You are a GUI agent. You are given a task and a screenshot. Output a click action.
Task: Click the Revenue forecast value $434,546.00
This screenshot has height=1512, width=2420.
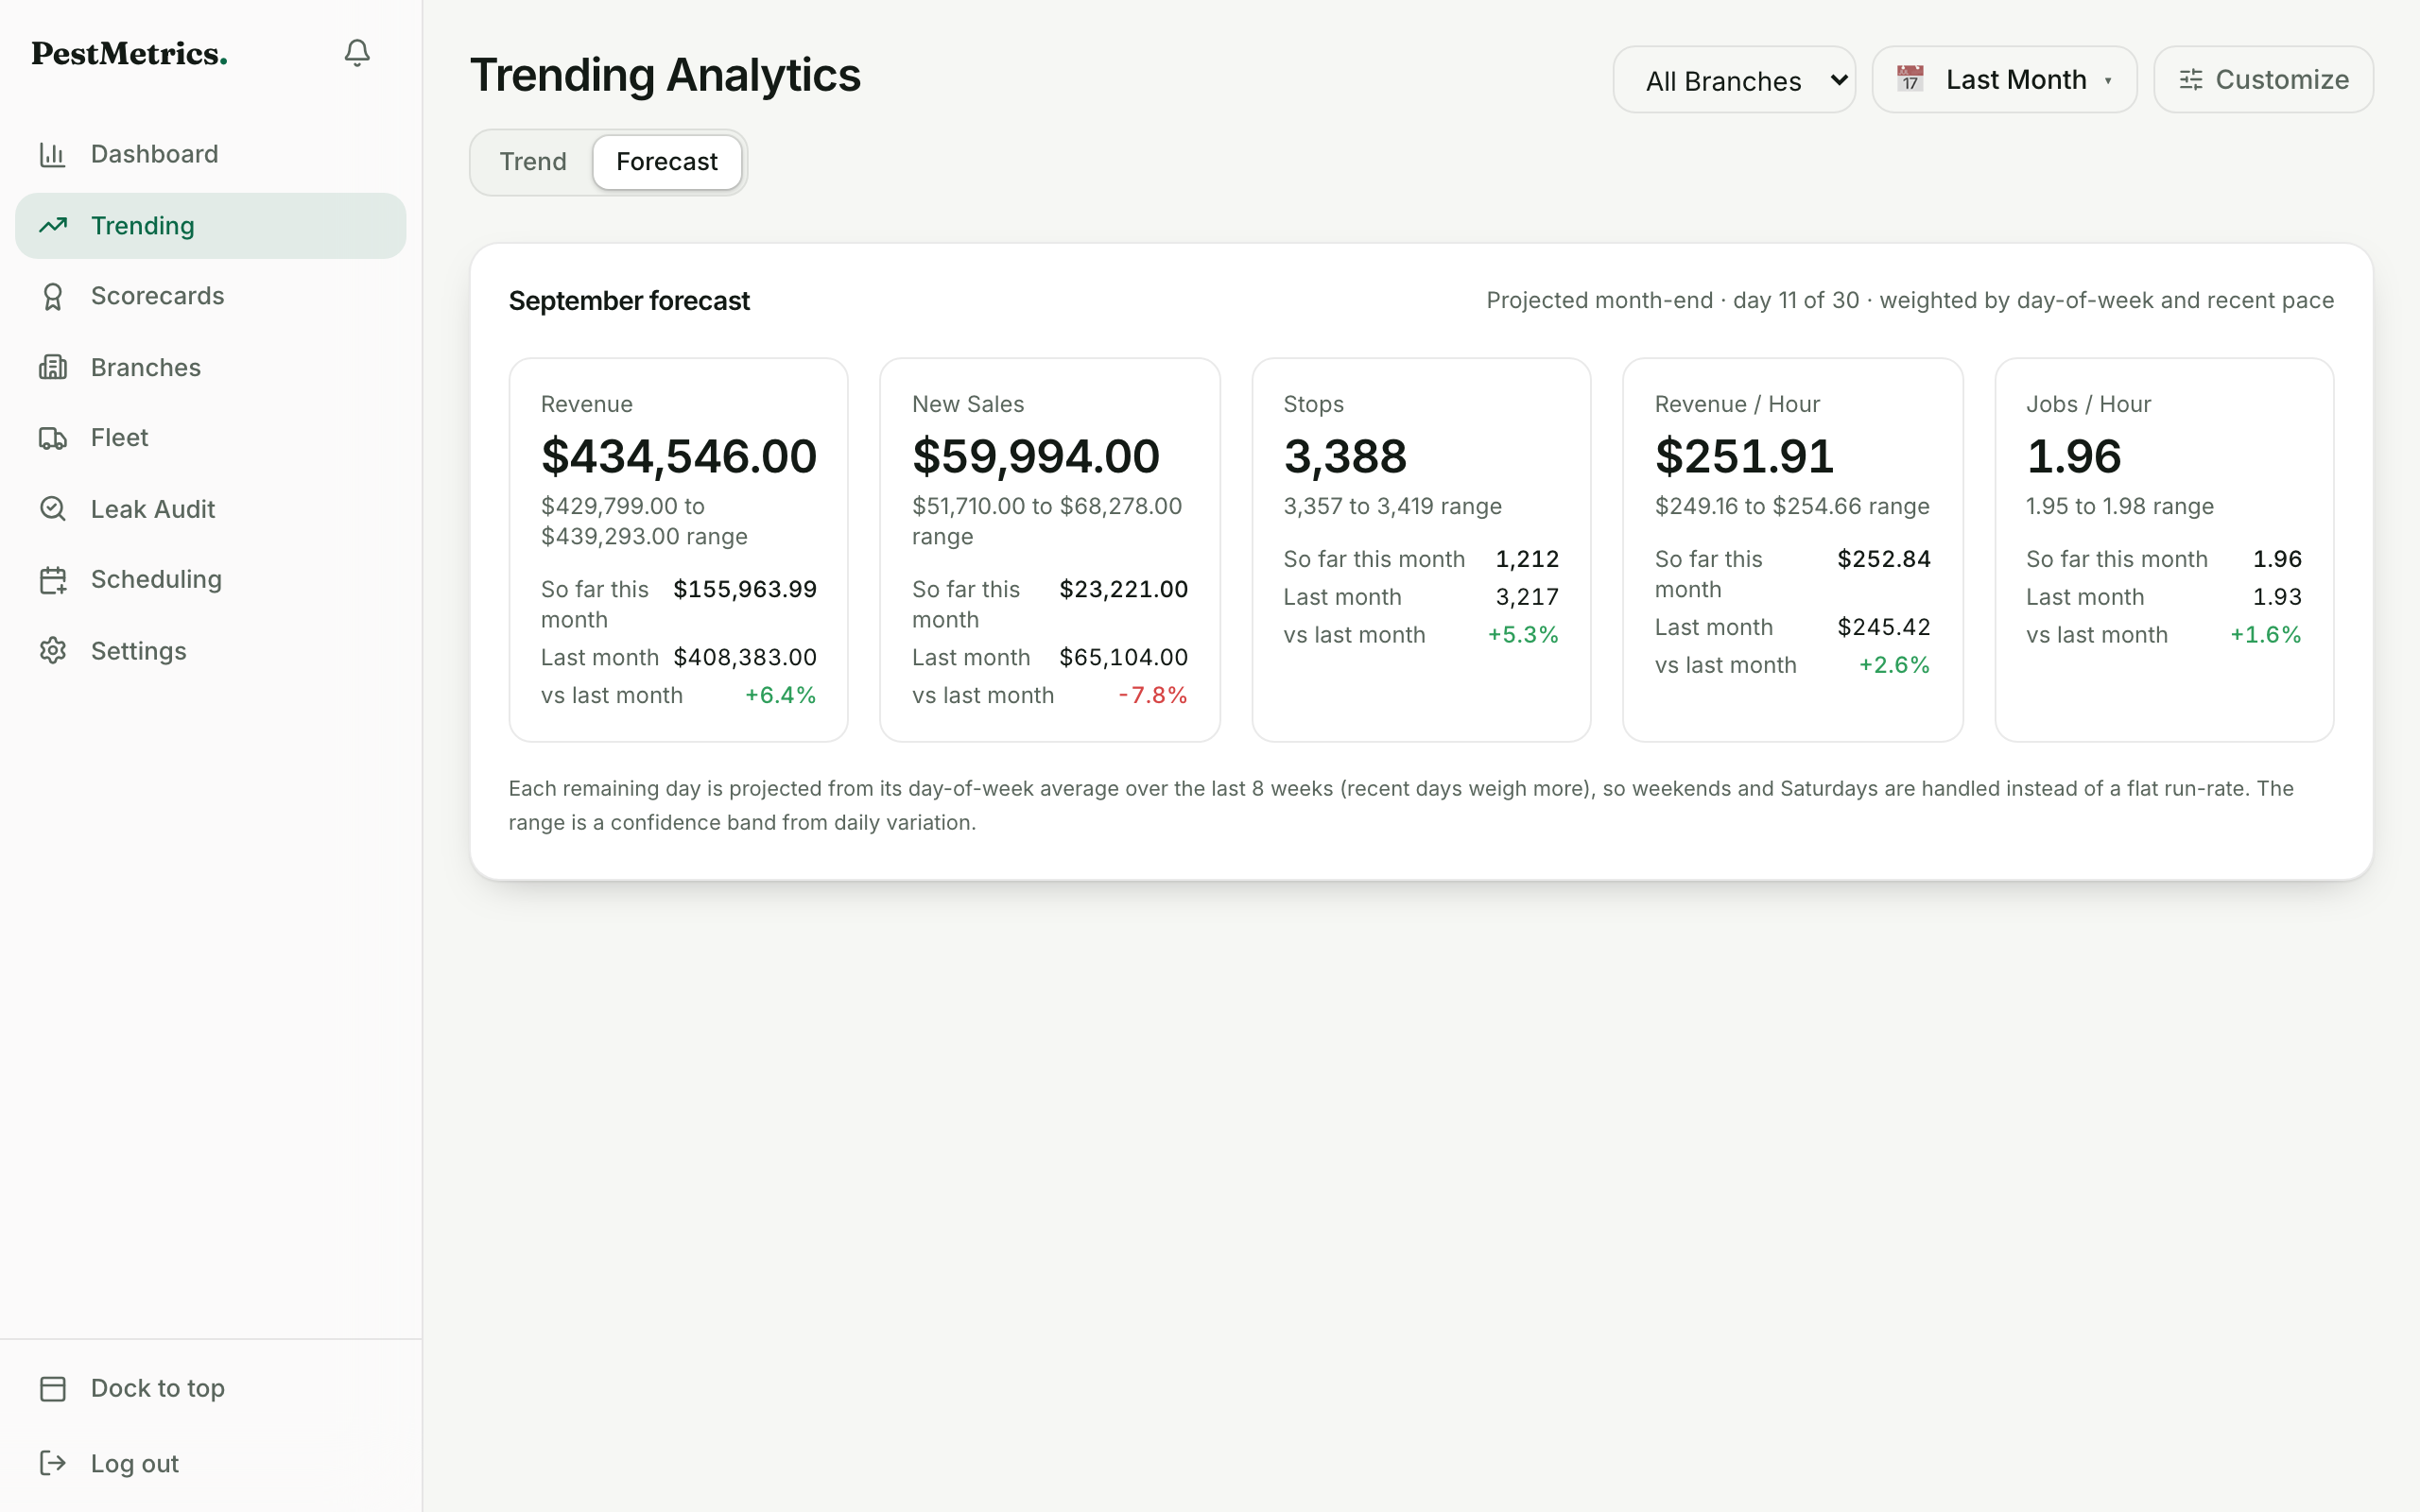[x=679, y=457]
